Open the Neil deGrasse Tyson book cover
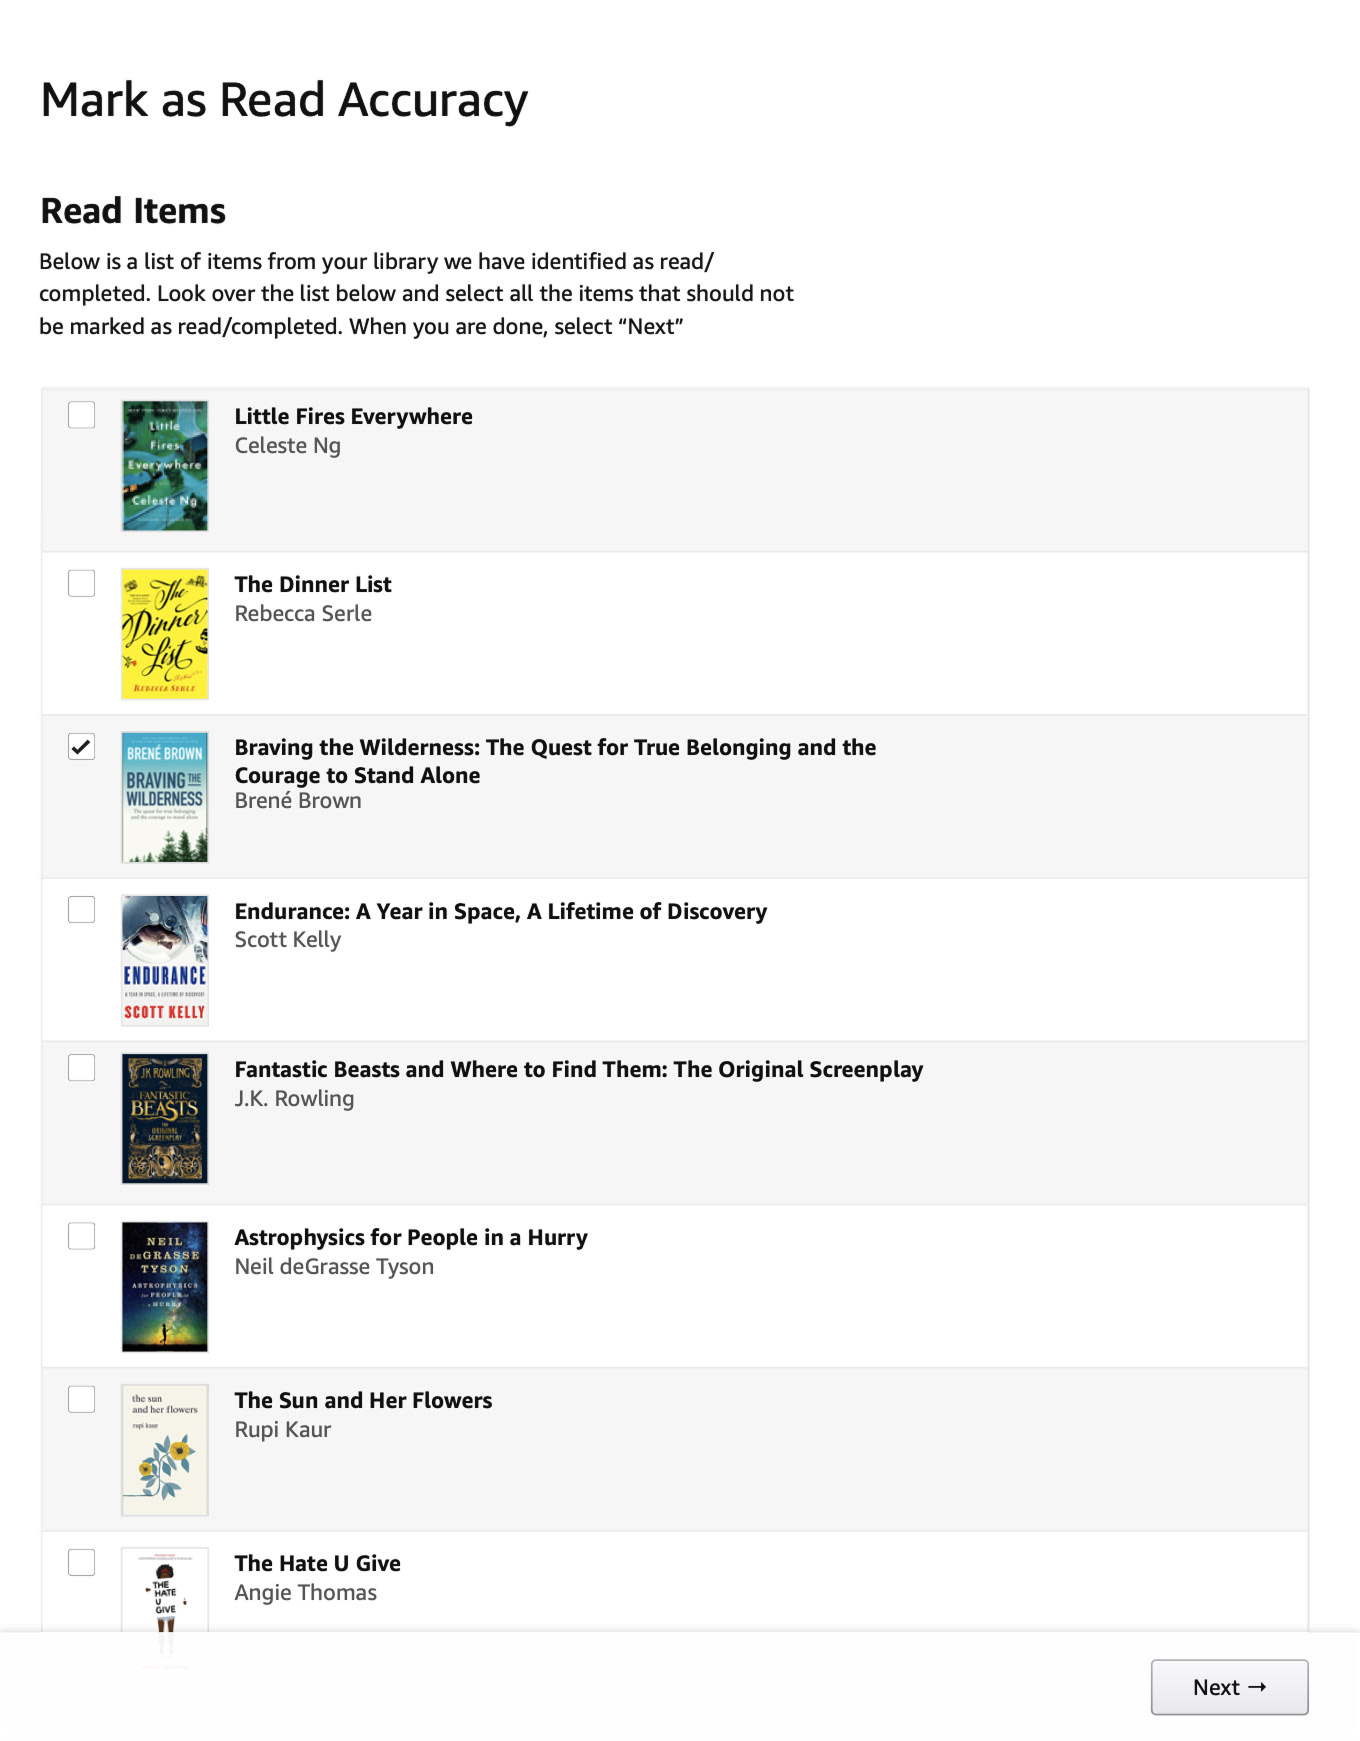Viewport: 1360px width, 1741px height. click(165, 1287)
